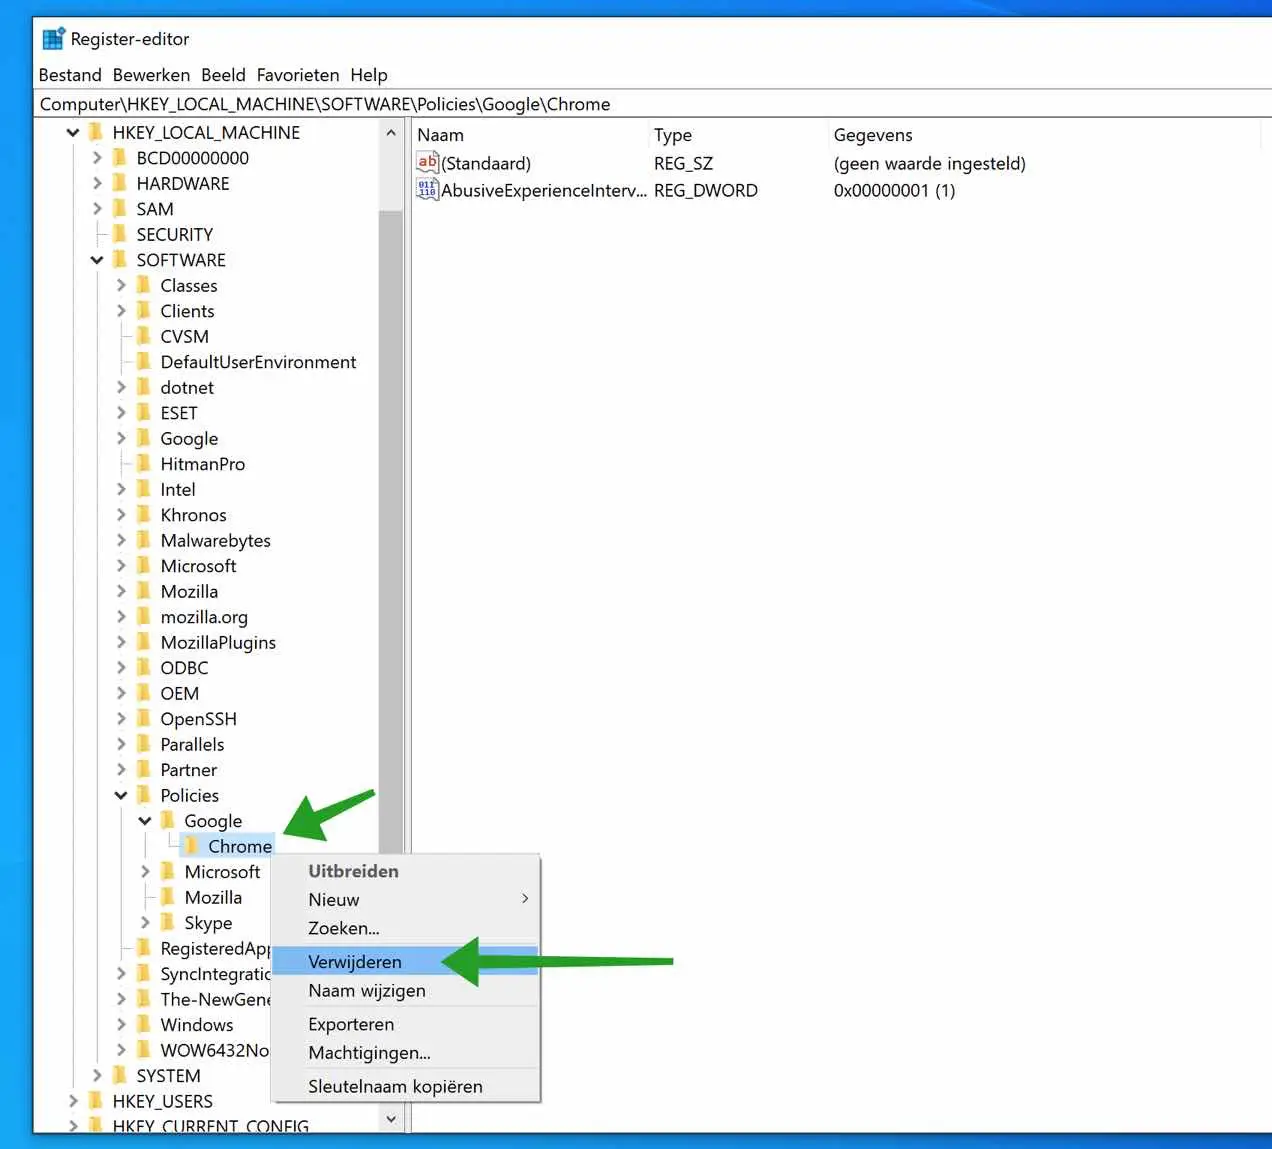This screenshot has height=1149, width=1272.
Task: Expand the Microsoft key under Policies
Action: pos(145,872)
